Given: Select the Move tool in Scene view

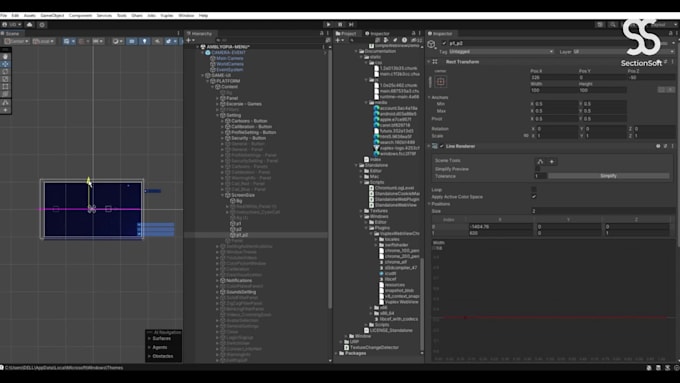Looking at the screenshot, I should [x=5, y=64].
